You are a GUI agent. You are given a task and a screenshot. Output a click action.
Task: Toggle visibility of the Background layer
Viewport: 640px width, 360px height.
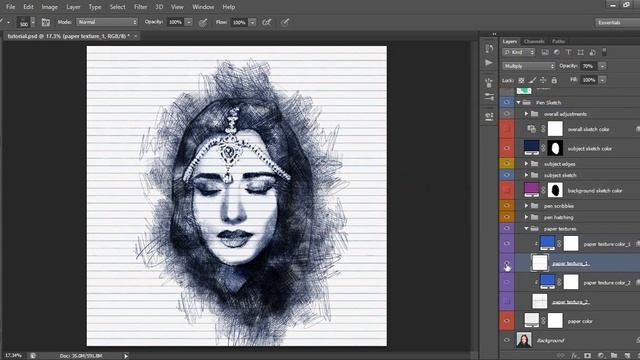click(507, 340)
